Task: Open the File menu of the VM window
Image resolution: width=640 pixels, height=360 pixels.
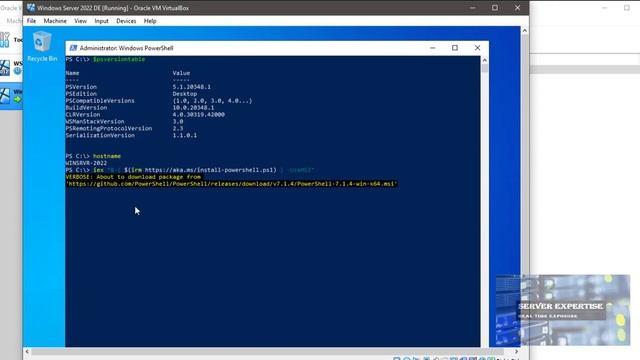Action: click(x=31, y=21)
